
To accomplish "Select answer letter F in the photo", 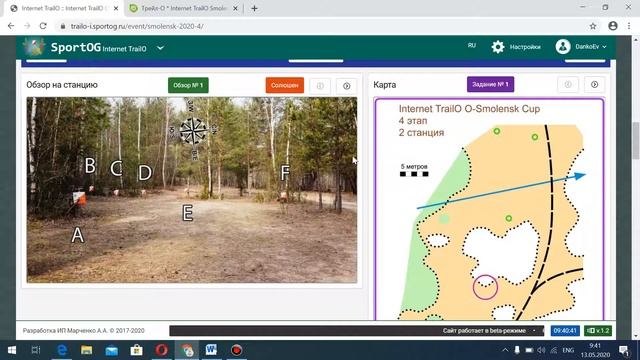I will tap(285, 173).
